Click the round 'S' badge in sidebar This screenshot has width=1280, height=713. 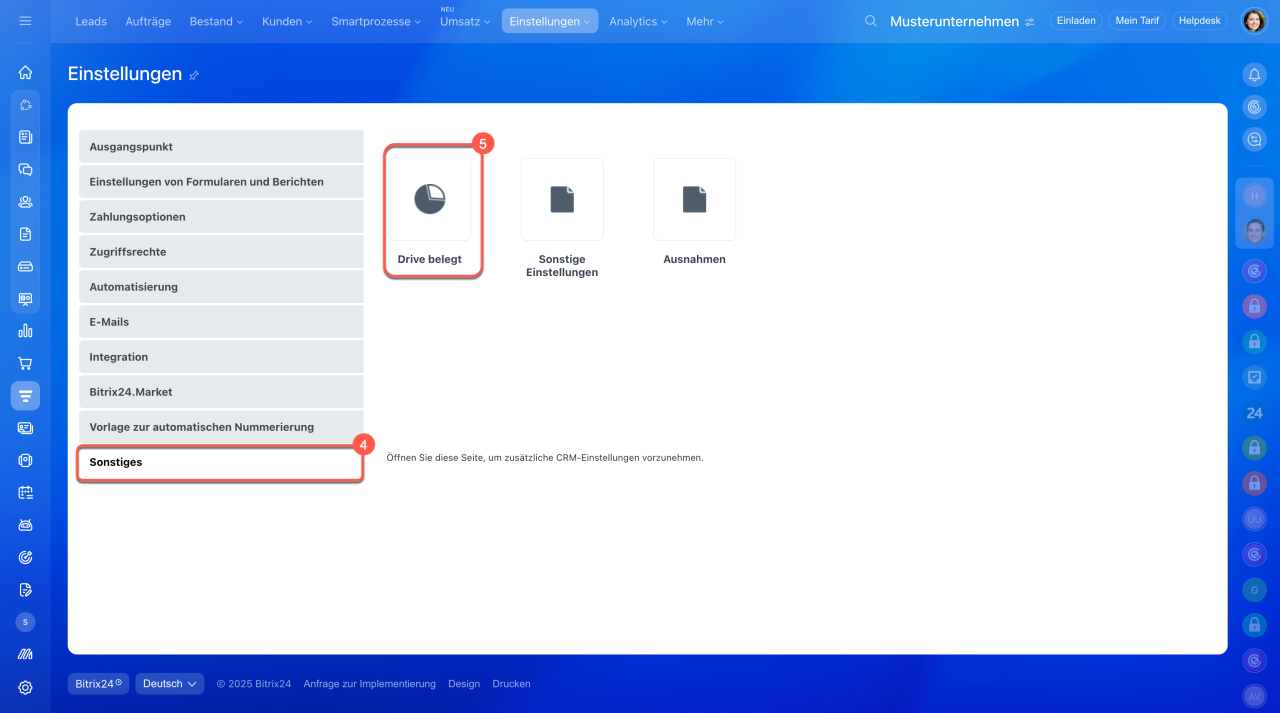25,622
